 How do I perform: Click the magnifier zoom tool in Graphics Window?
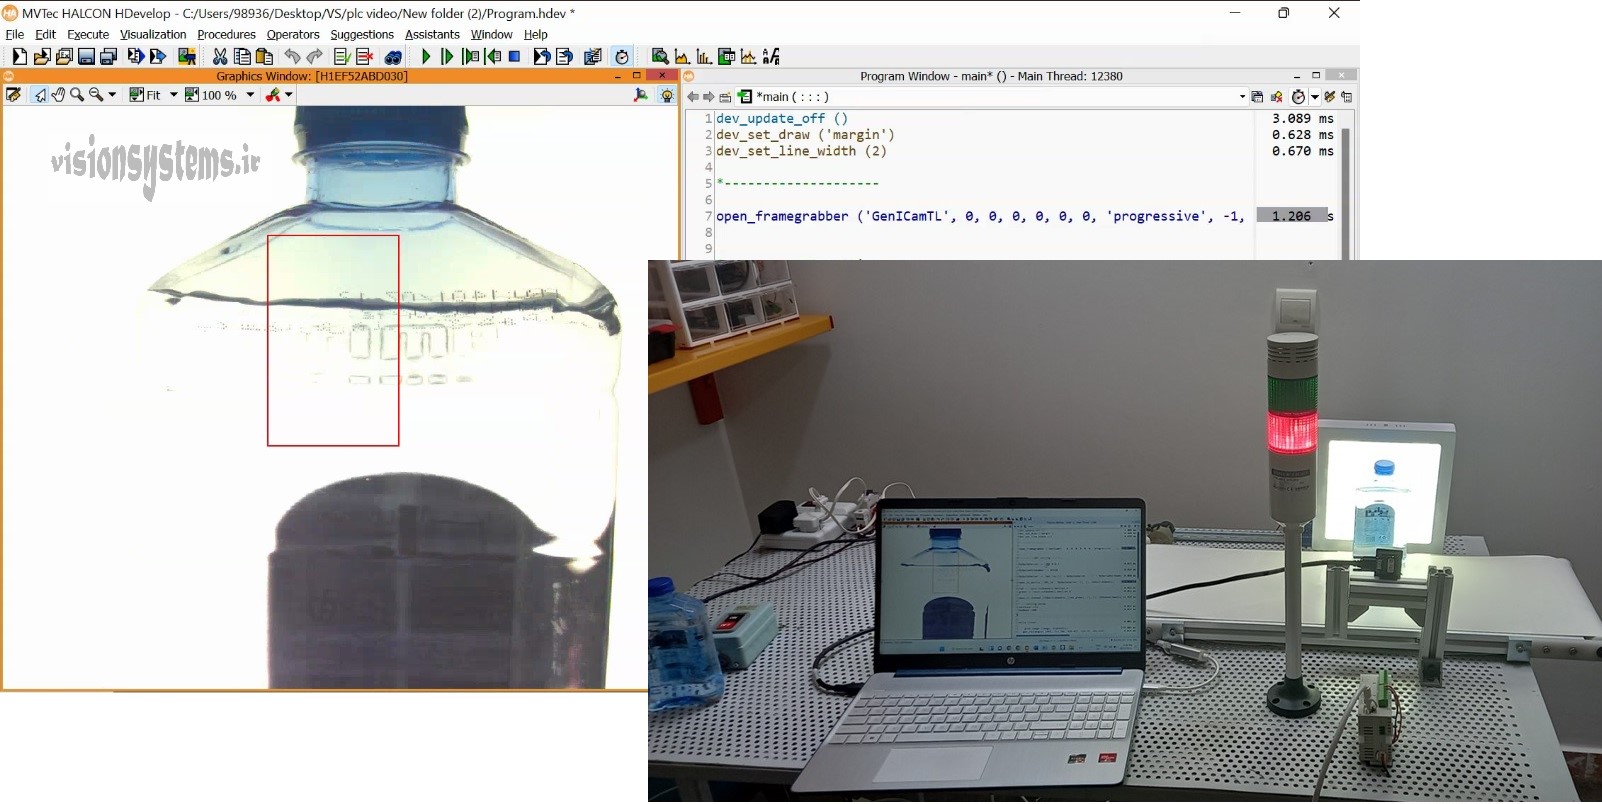coord(77,95)
